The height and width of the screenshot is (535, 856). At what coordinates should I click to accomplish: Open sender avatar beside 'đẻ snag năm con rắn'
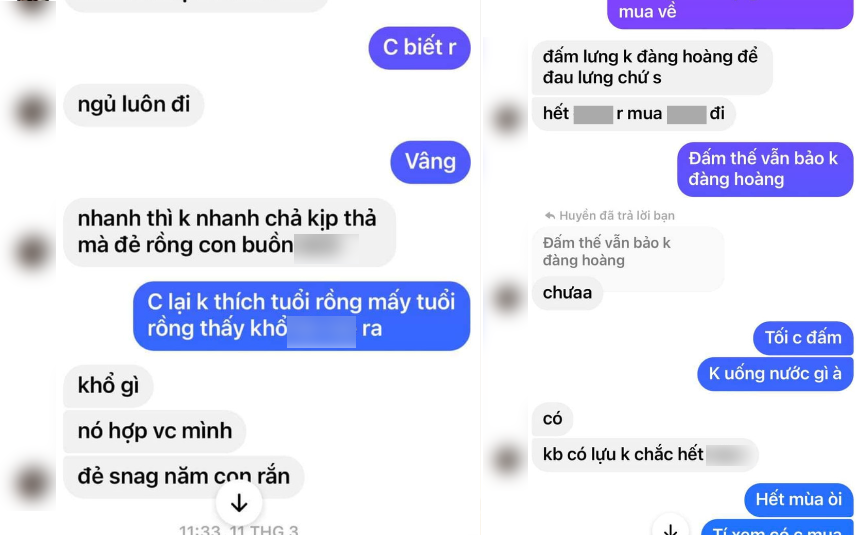pos(33,484)
